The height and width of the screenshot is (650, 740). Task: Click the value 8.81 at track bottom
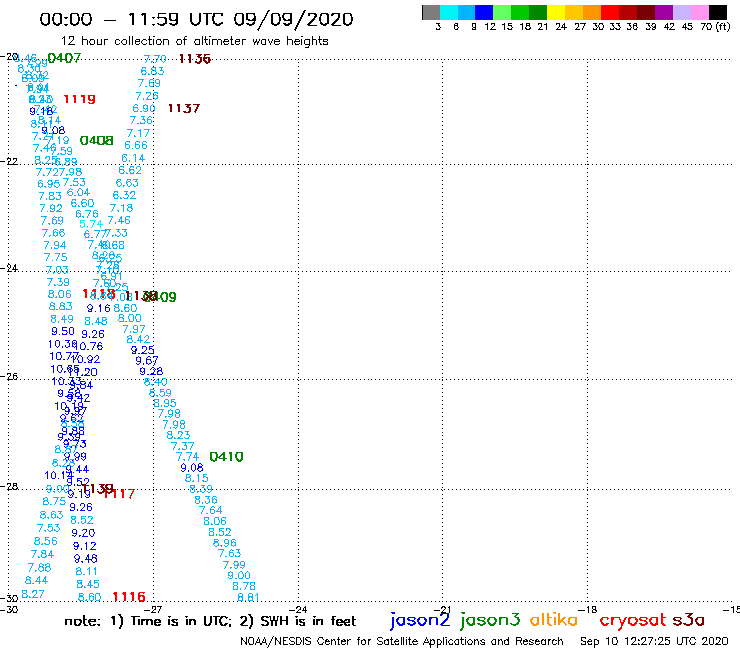248,598
